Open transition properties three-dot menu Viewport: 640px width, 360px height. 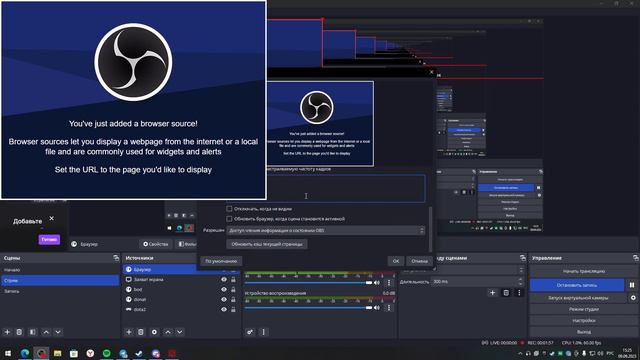tap(519, 293)
